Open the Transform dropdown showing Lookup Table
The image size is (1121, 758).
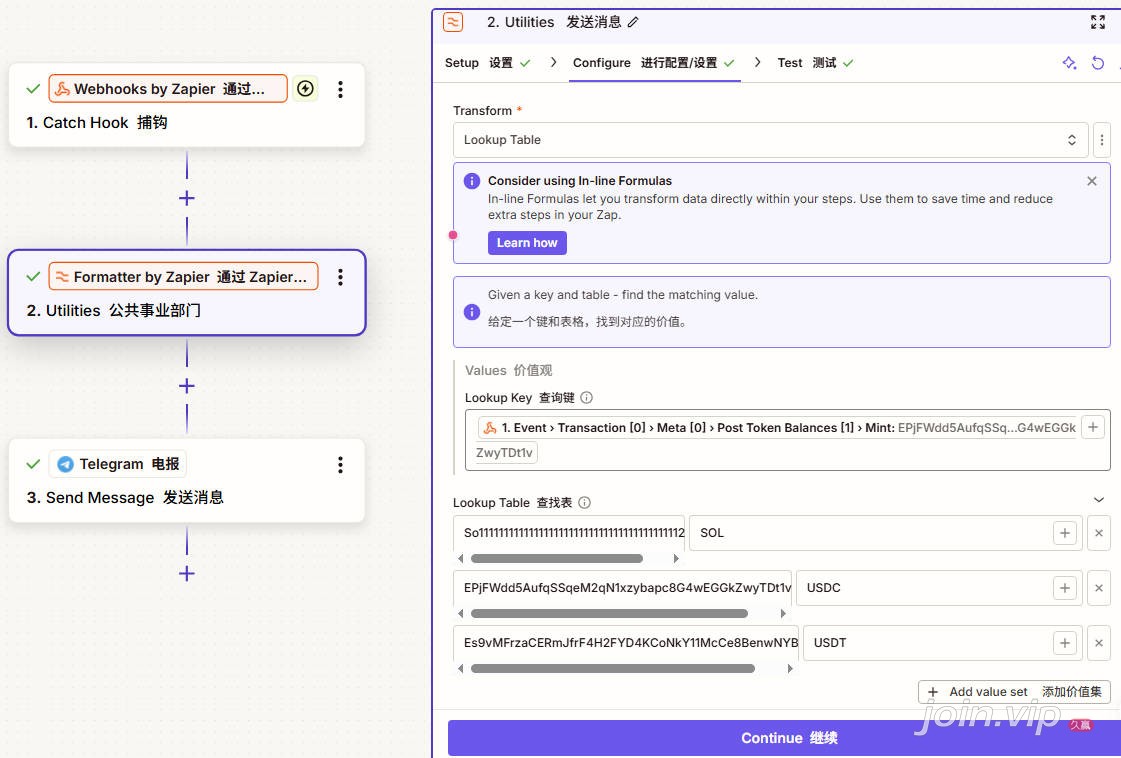pos(771,140)
